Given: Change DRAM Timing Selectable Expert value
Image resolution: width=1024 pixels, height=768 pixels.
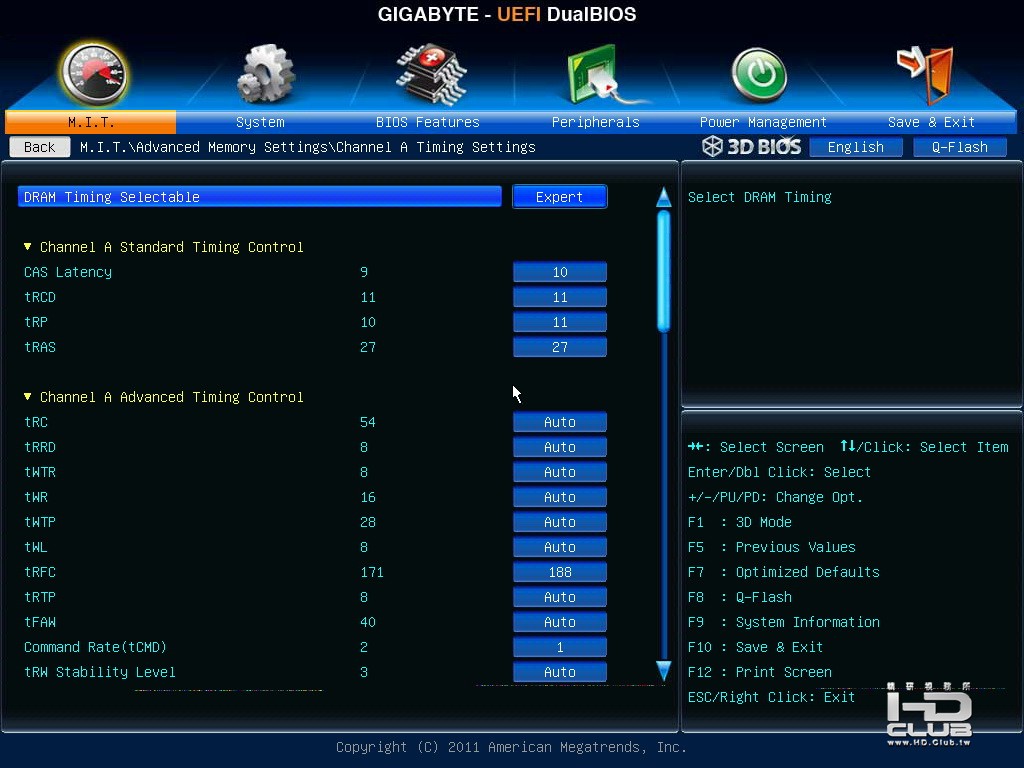Looking at the screenshot, I should tap(560, 197).
